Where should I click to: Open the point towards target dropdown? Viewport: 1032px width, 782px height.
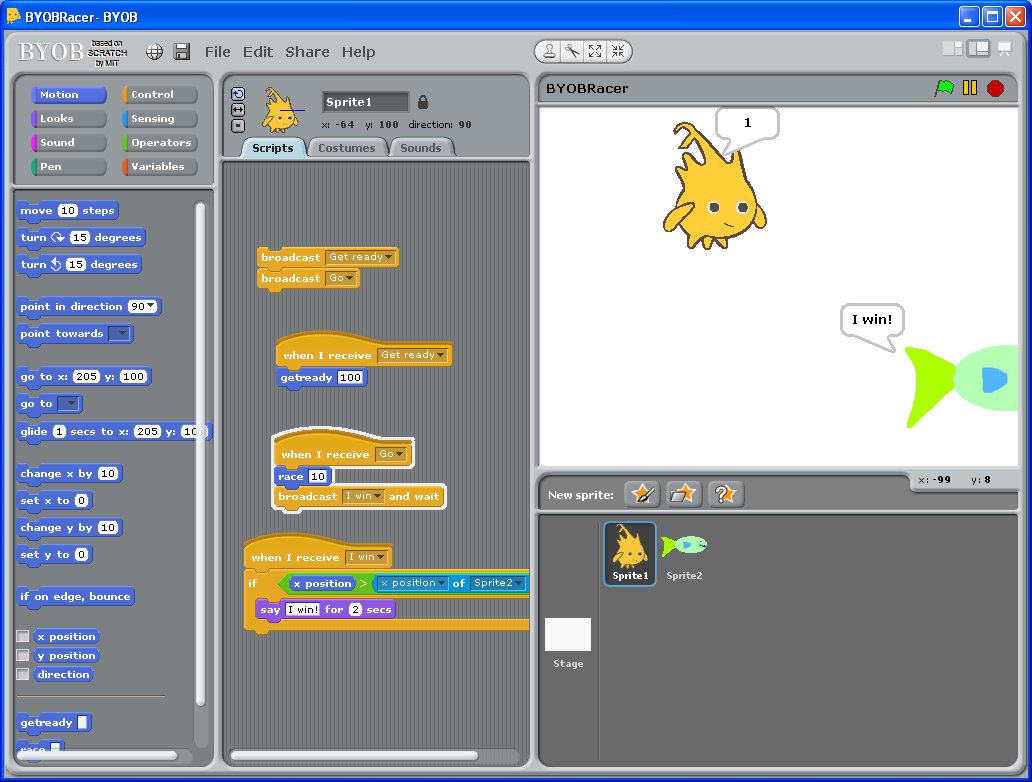click(x=120, y=334)
